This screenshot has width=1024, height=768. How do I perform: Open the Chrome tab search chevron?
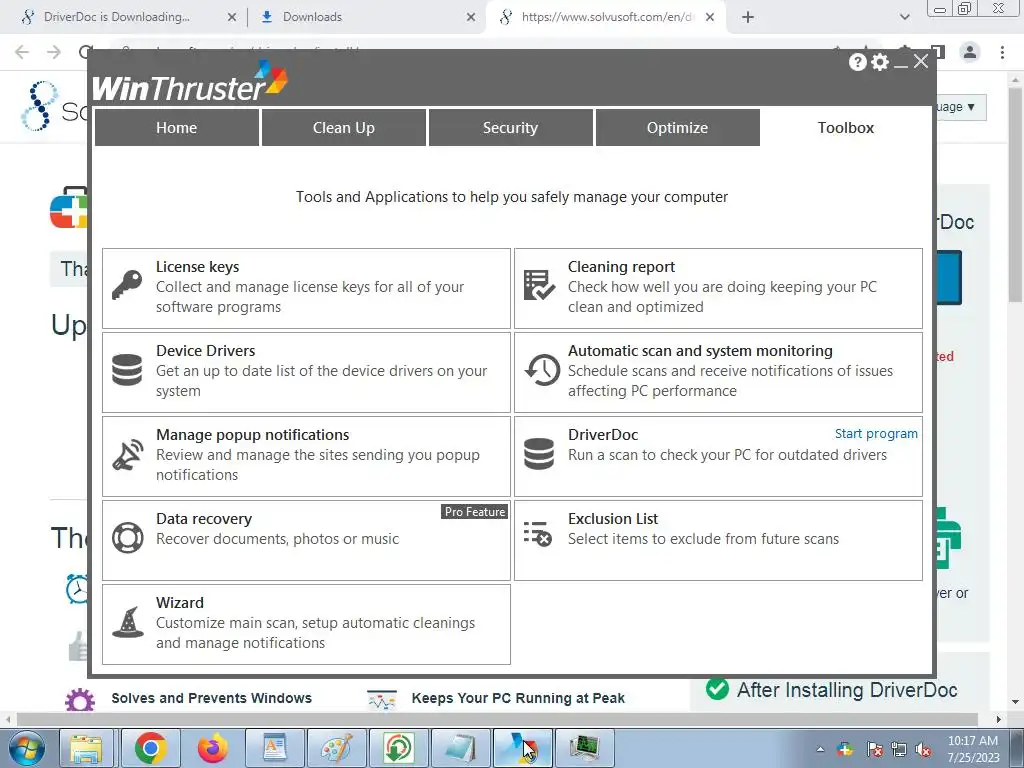[x=904, y=17]
